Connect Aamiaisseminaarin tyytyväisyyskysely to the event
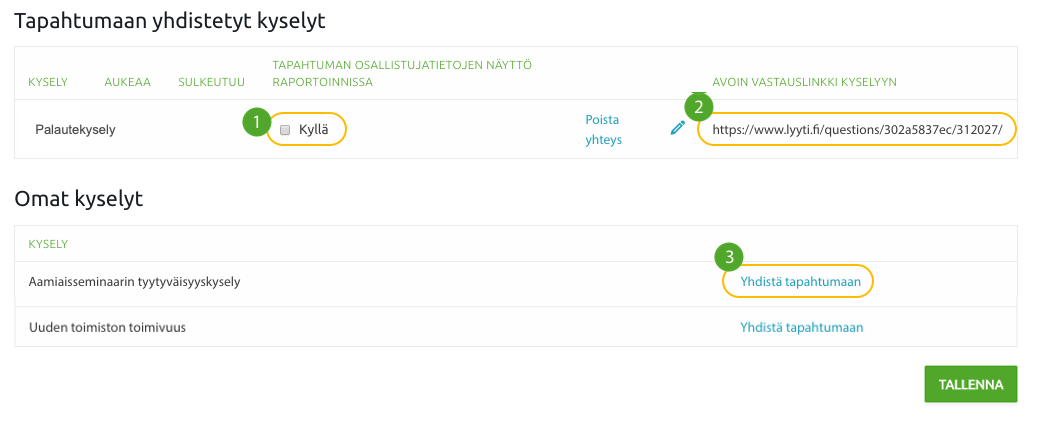Image resolution: width=1044 pixels, height=424 pixels. coord(800,282)
